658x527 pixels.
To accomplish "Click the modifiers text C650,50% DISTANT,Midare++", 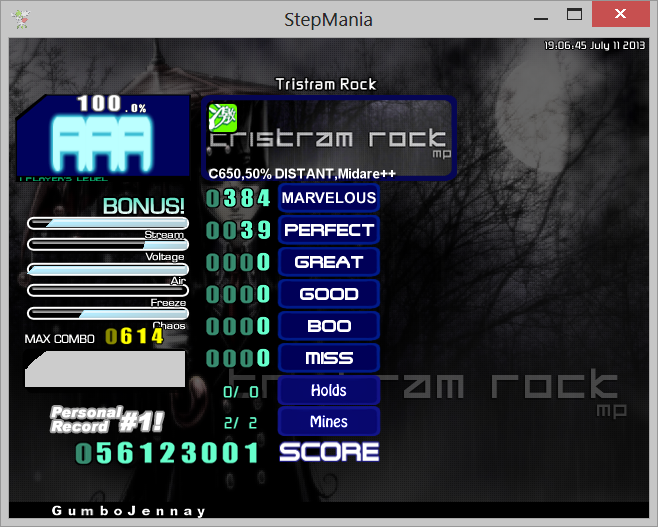I will coord(302,174).
